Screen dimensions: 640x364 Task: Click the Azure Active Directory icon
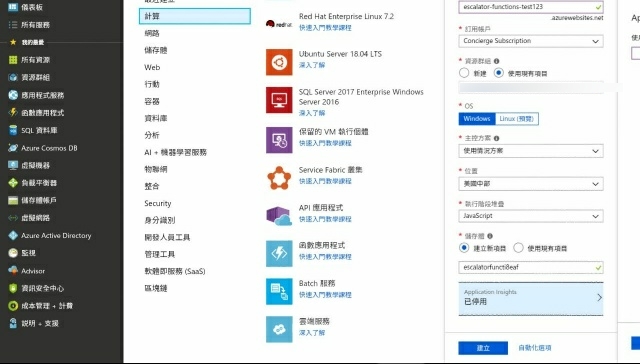pos(13,235)
